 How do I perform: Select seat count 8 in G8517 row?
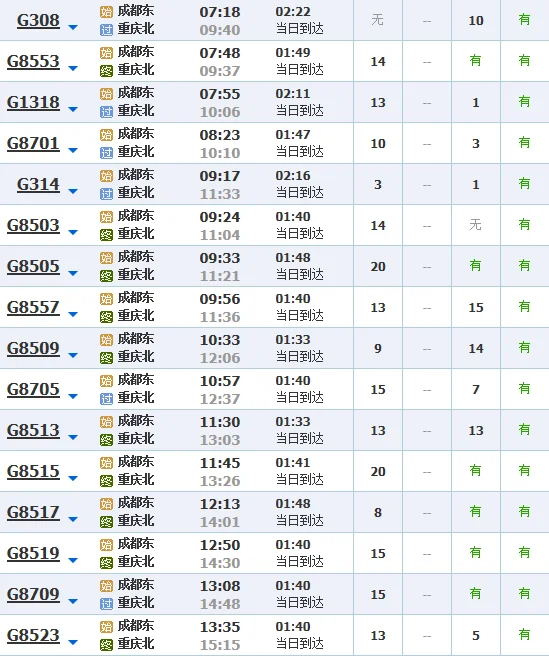378,512
